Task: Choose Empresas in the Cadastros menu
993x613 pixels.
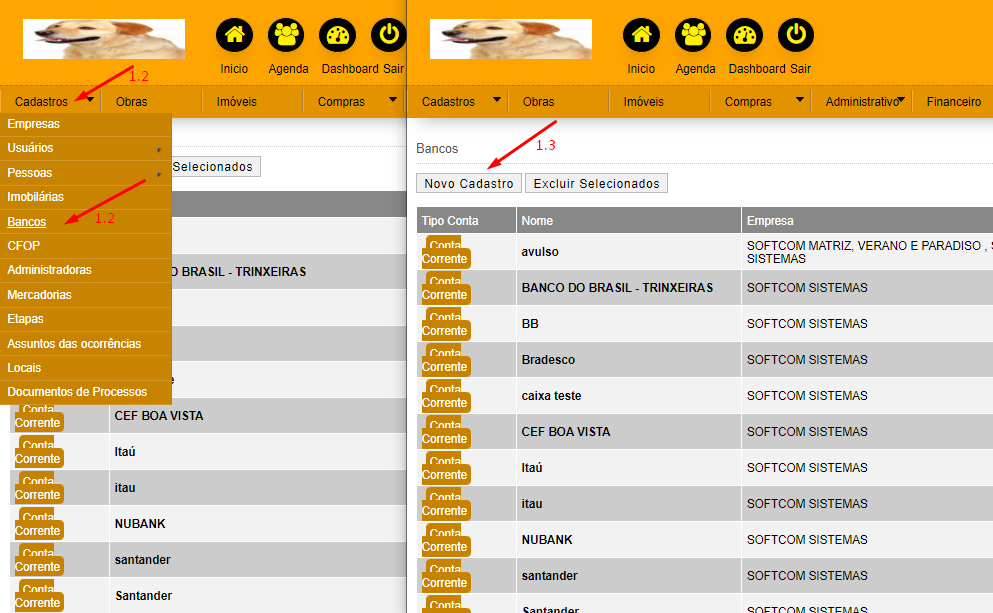Action: (34, 124)
